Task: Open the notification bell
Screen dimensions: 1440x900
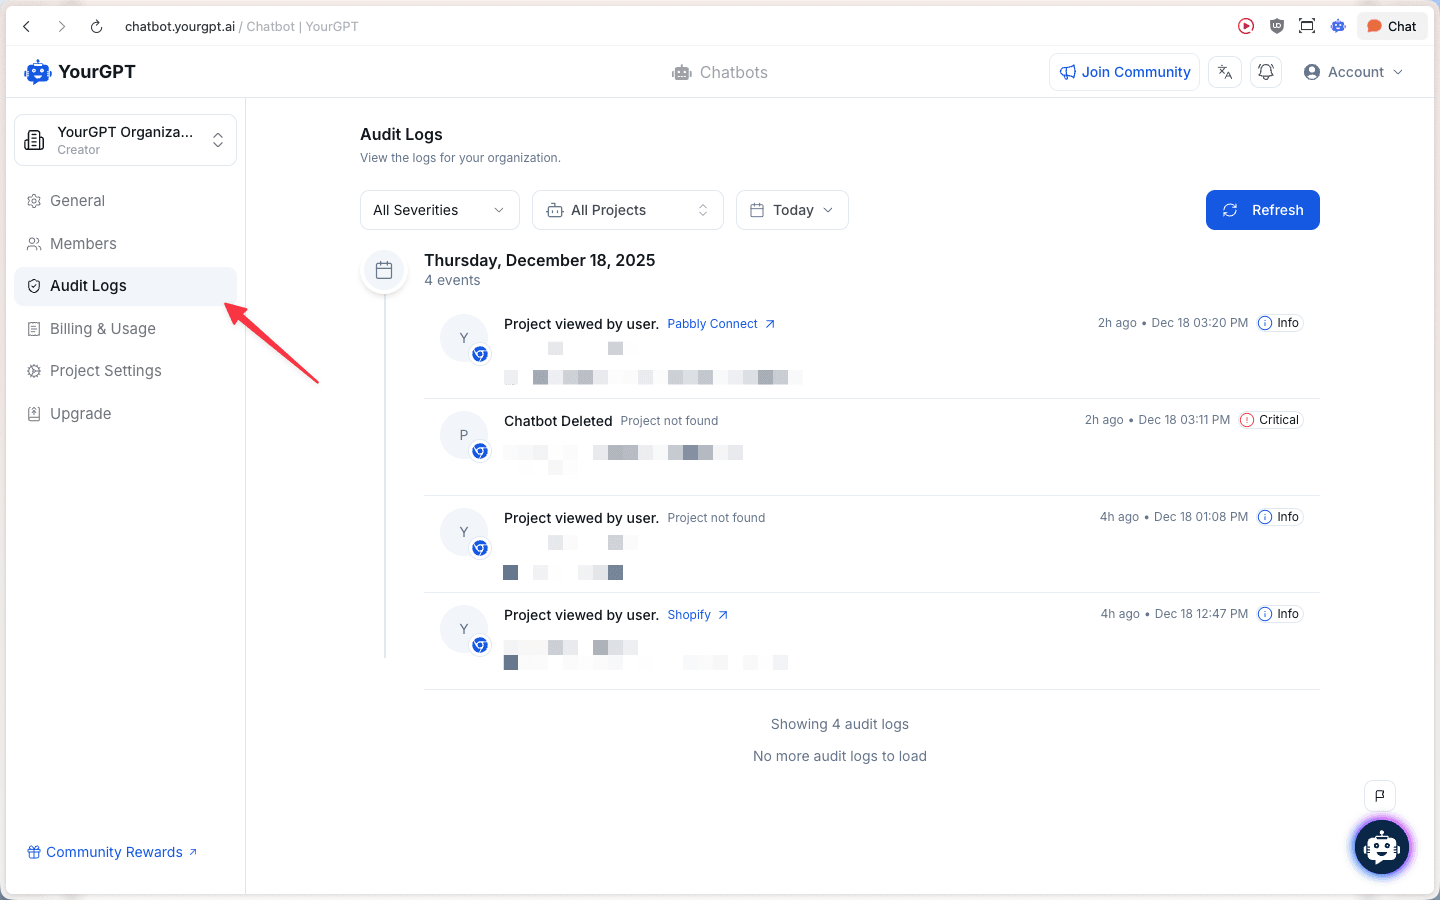Action: (1266, 71)
